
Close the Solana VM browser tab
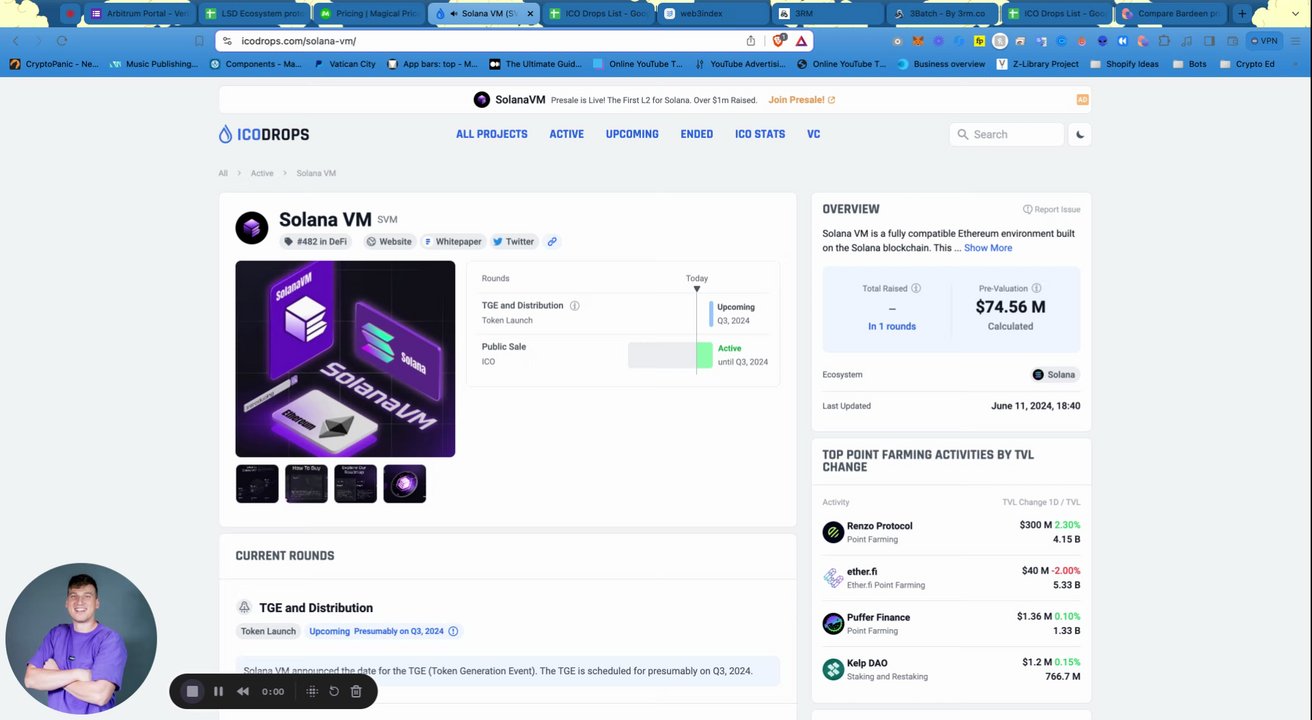click(x=530, y=14)
